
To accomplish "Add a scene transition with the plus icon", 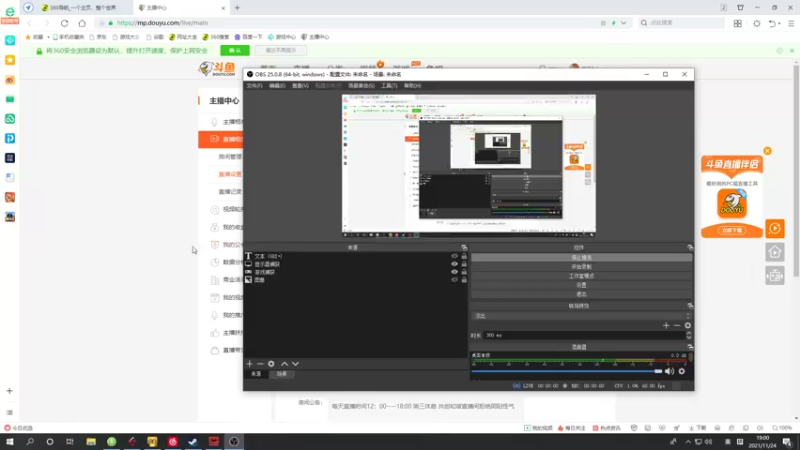I will 666,326.
